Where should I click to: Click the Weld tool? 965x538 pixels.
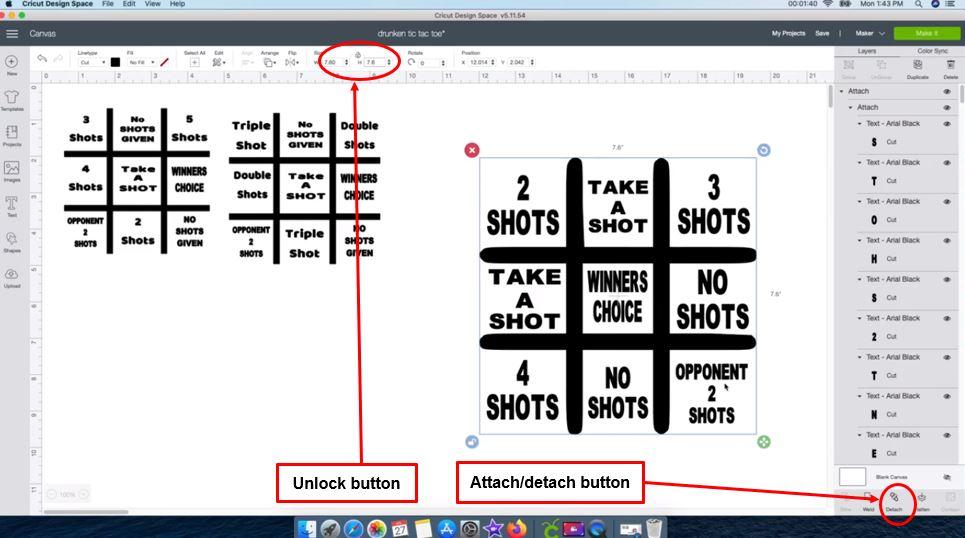(868, 502)
